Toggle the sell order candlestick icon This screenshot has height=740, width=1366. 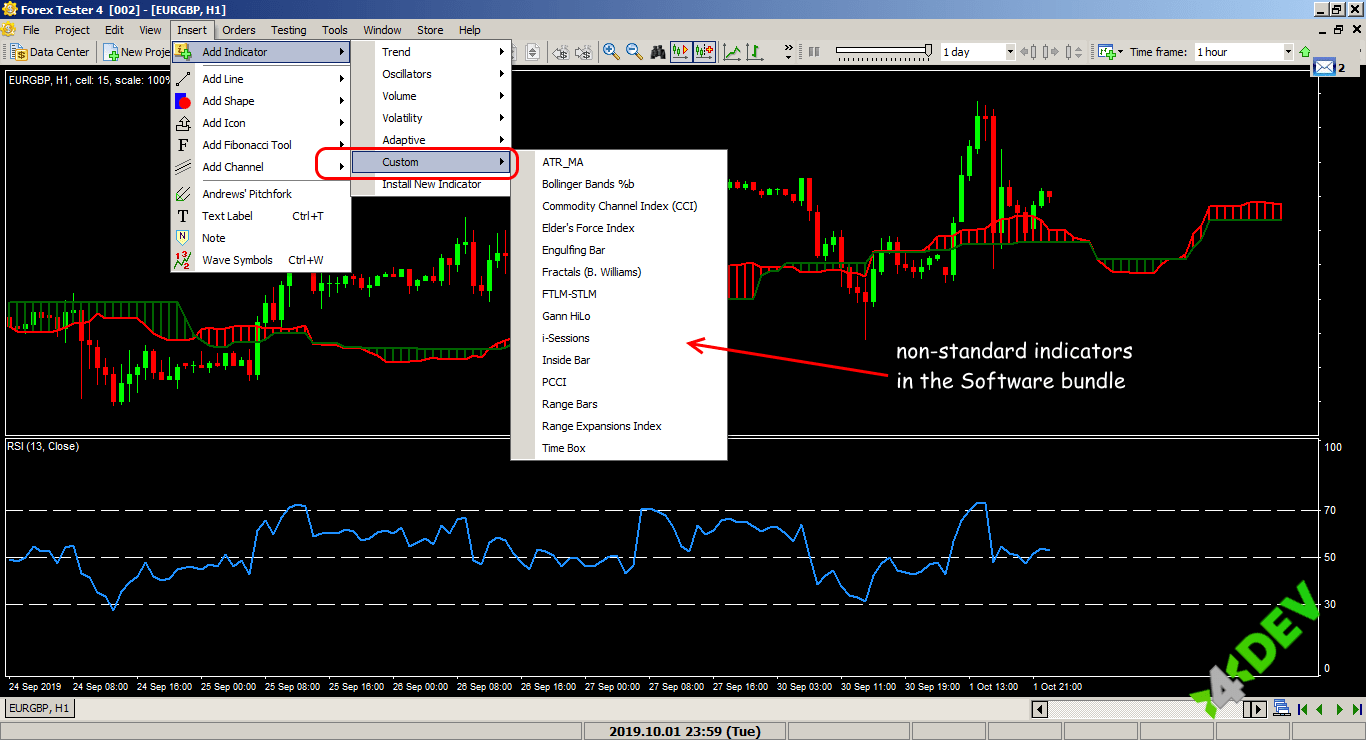[705, 51]
